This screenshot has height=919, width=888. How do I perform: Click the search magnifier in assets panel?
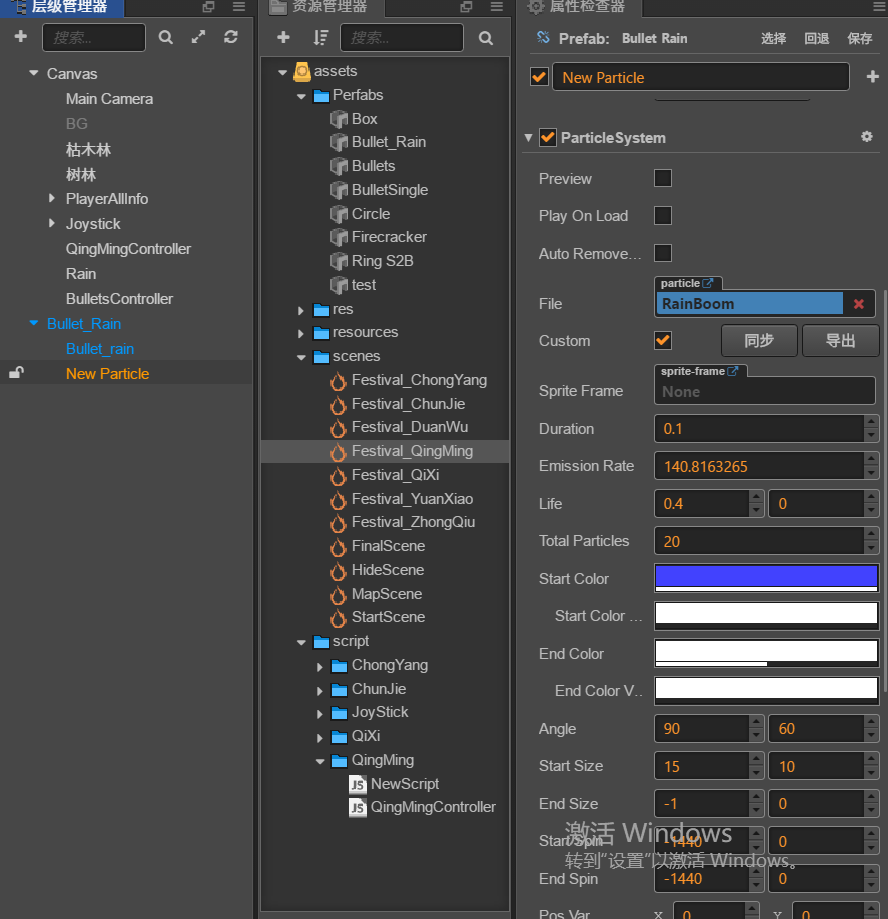click(486, 38)
